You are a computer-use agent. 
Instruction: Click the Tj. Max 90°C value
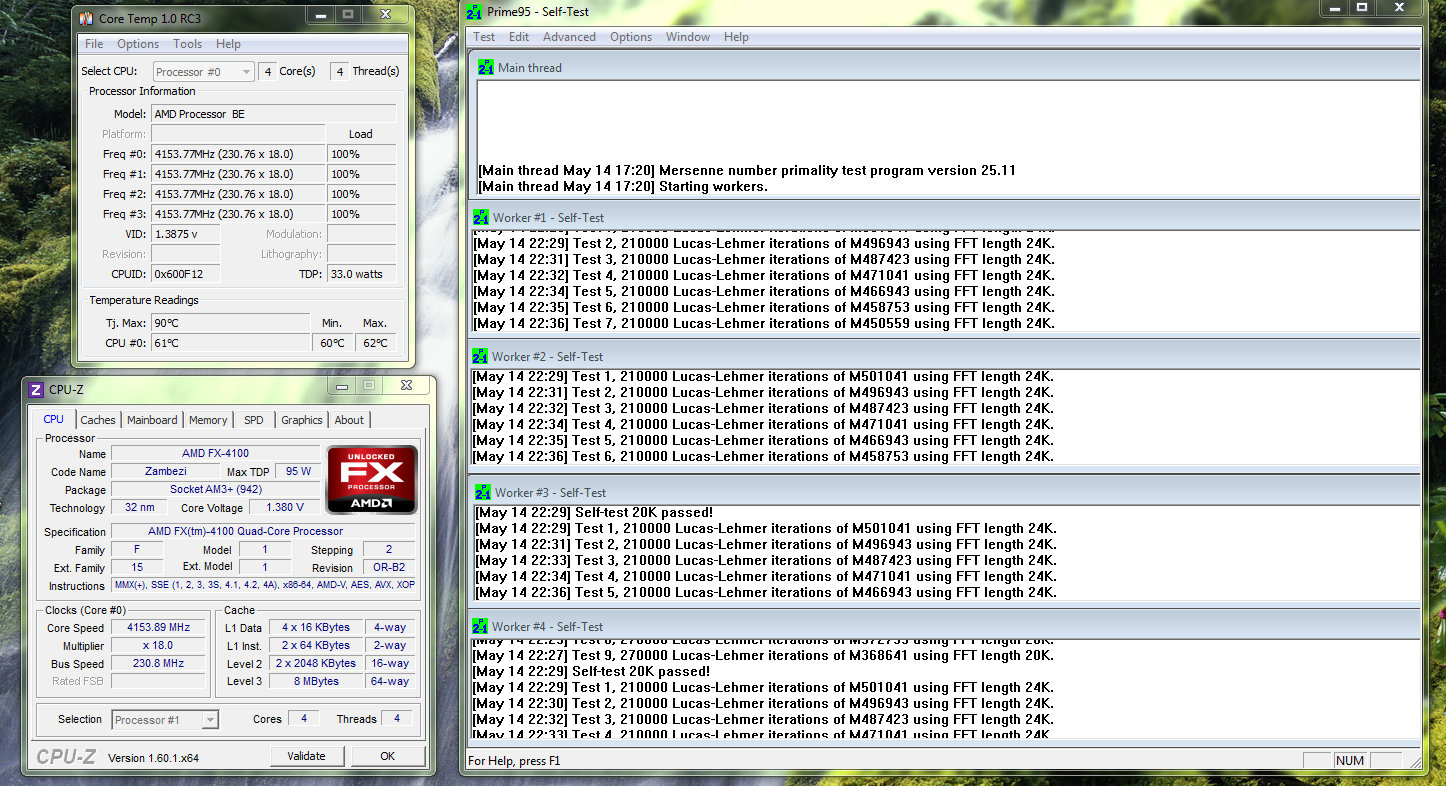point(231,323)
